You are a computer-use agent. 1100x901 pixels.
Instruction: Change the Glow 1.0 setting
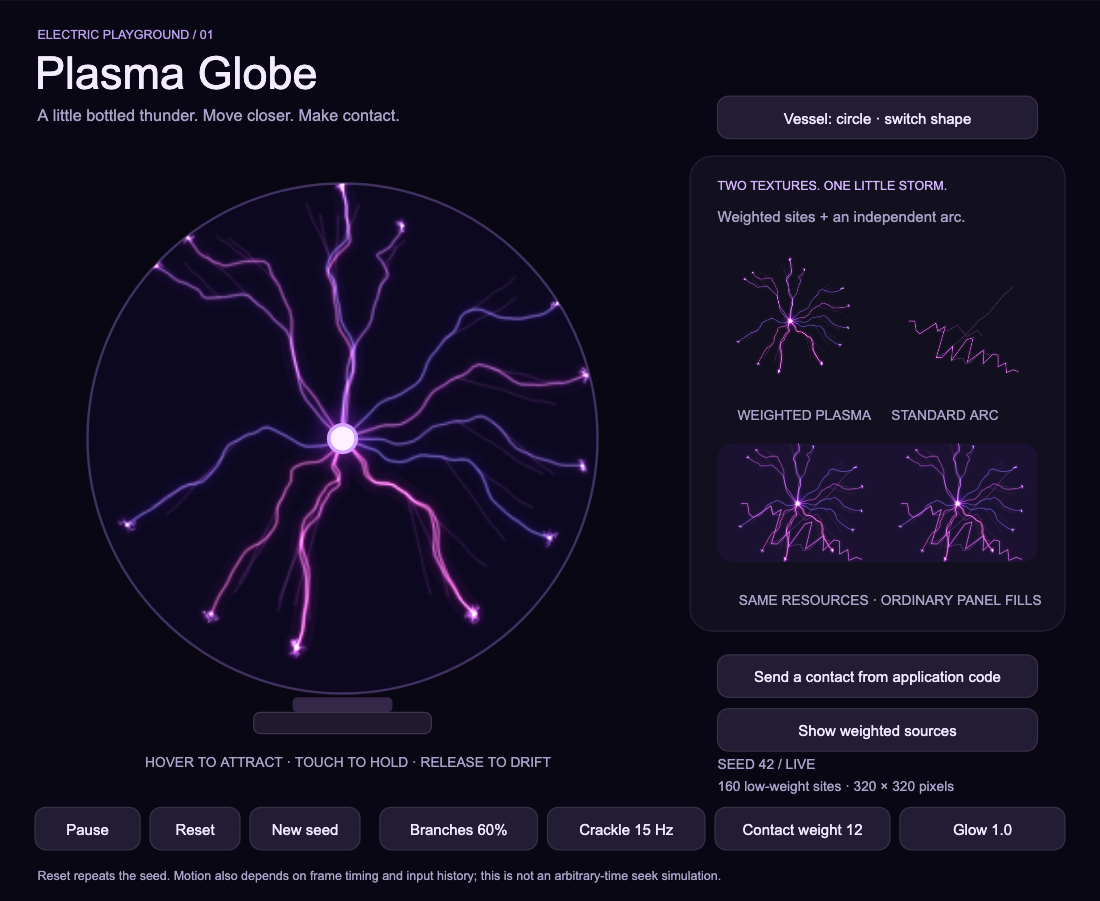[982, 829]
